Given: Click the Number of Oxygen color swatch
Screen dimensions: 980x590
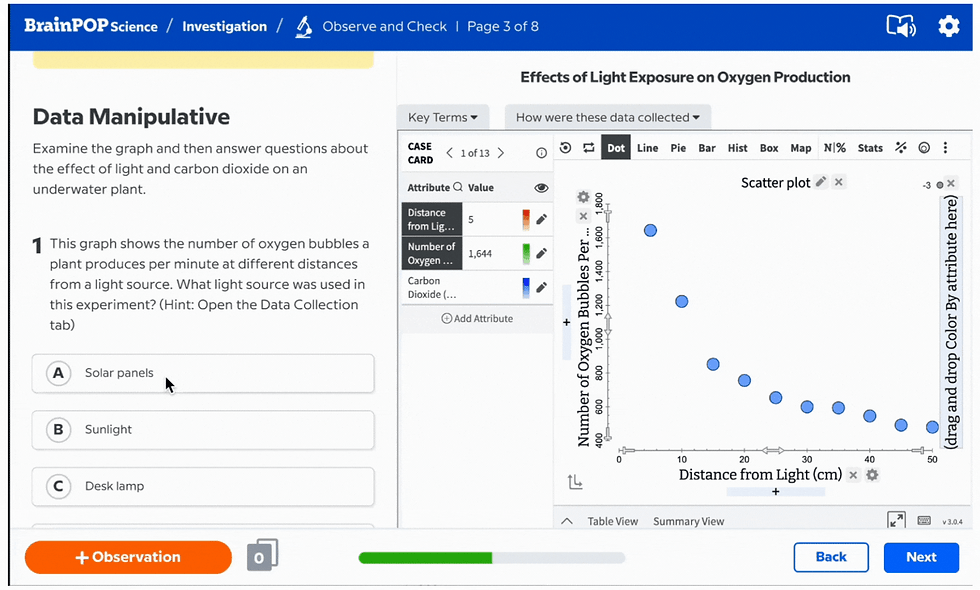Looking at the screenshot, I should (x=526, y=253).
